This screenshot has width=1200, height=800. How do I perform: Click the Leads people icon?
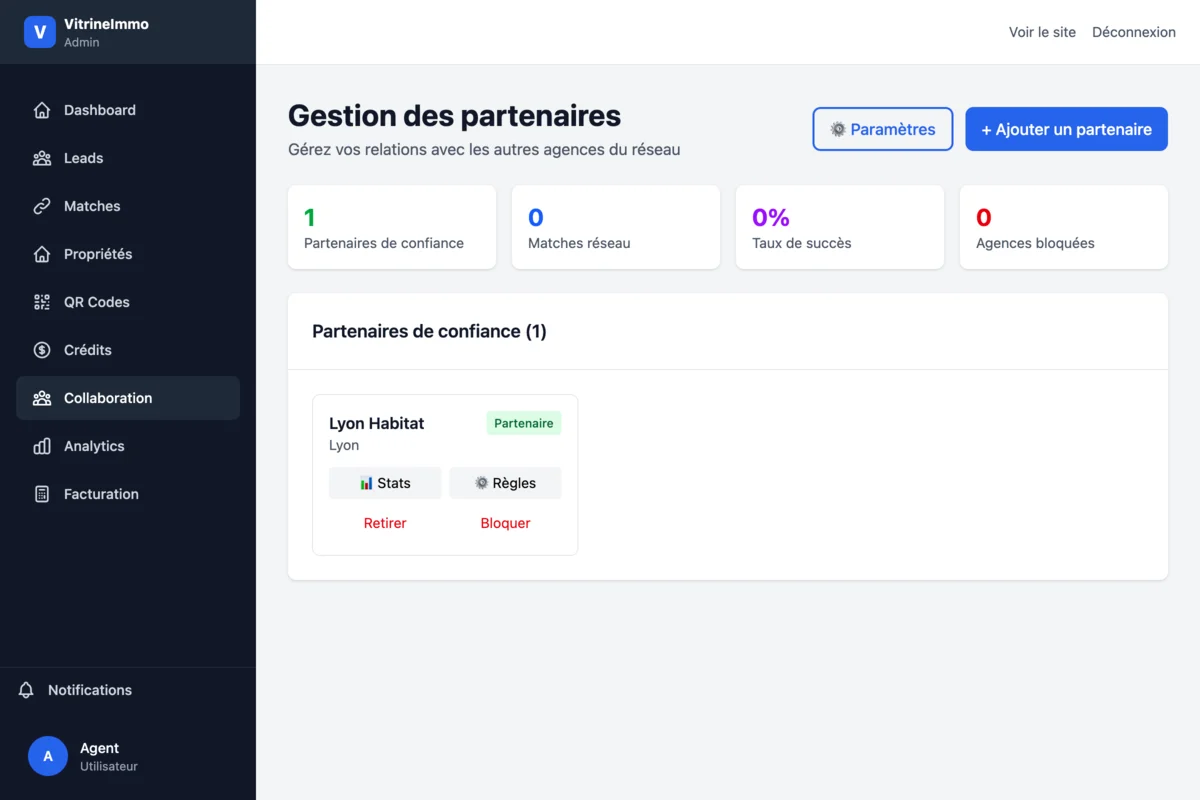[x=42, y=158]
